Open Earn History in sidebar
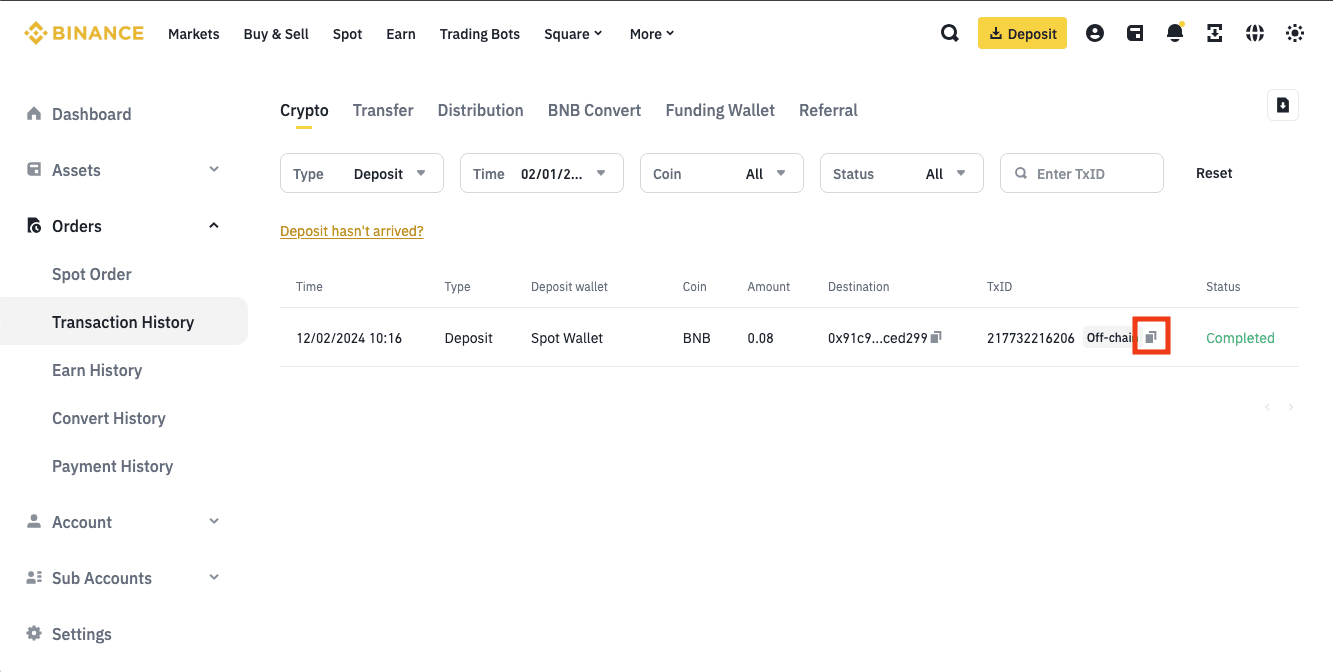 pos(97,370)
